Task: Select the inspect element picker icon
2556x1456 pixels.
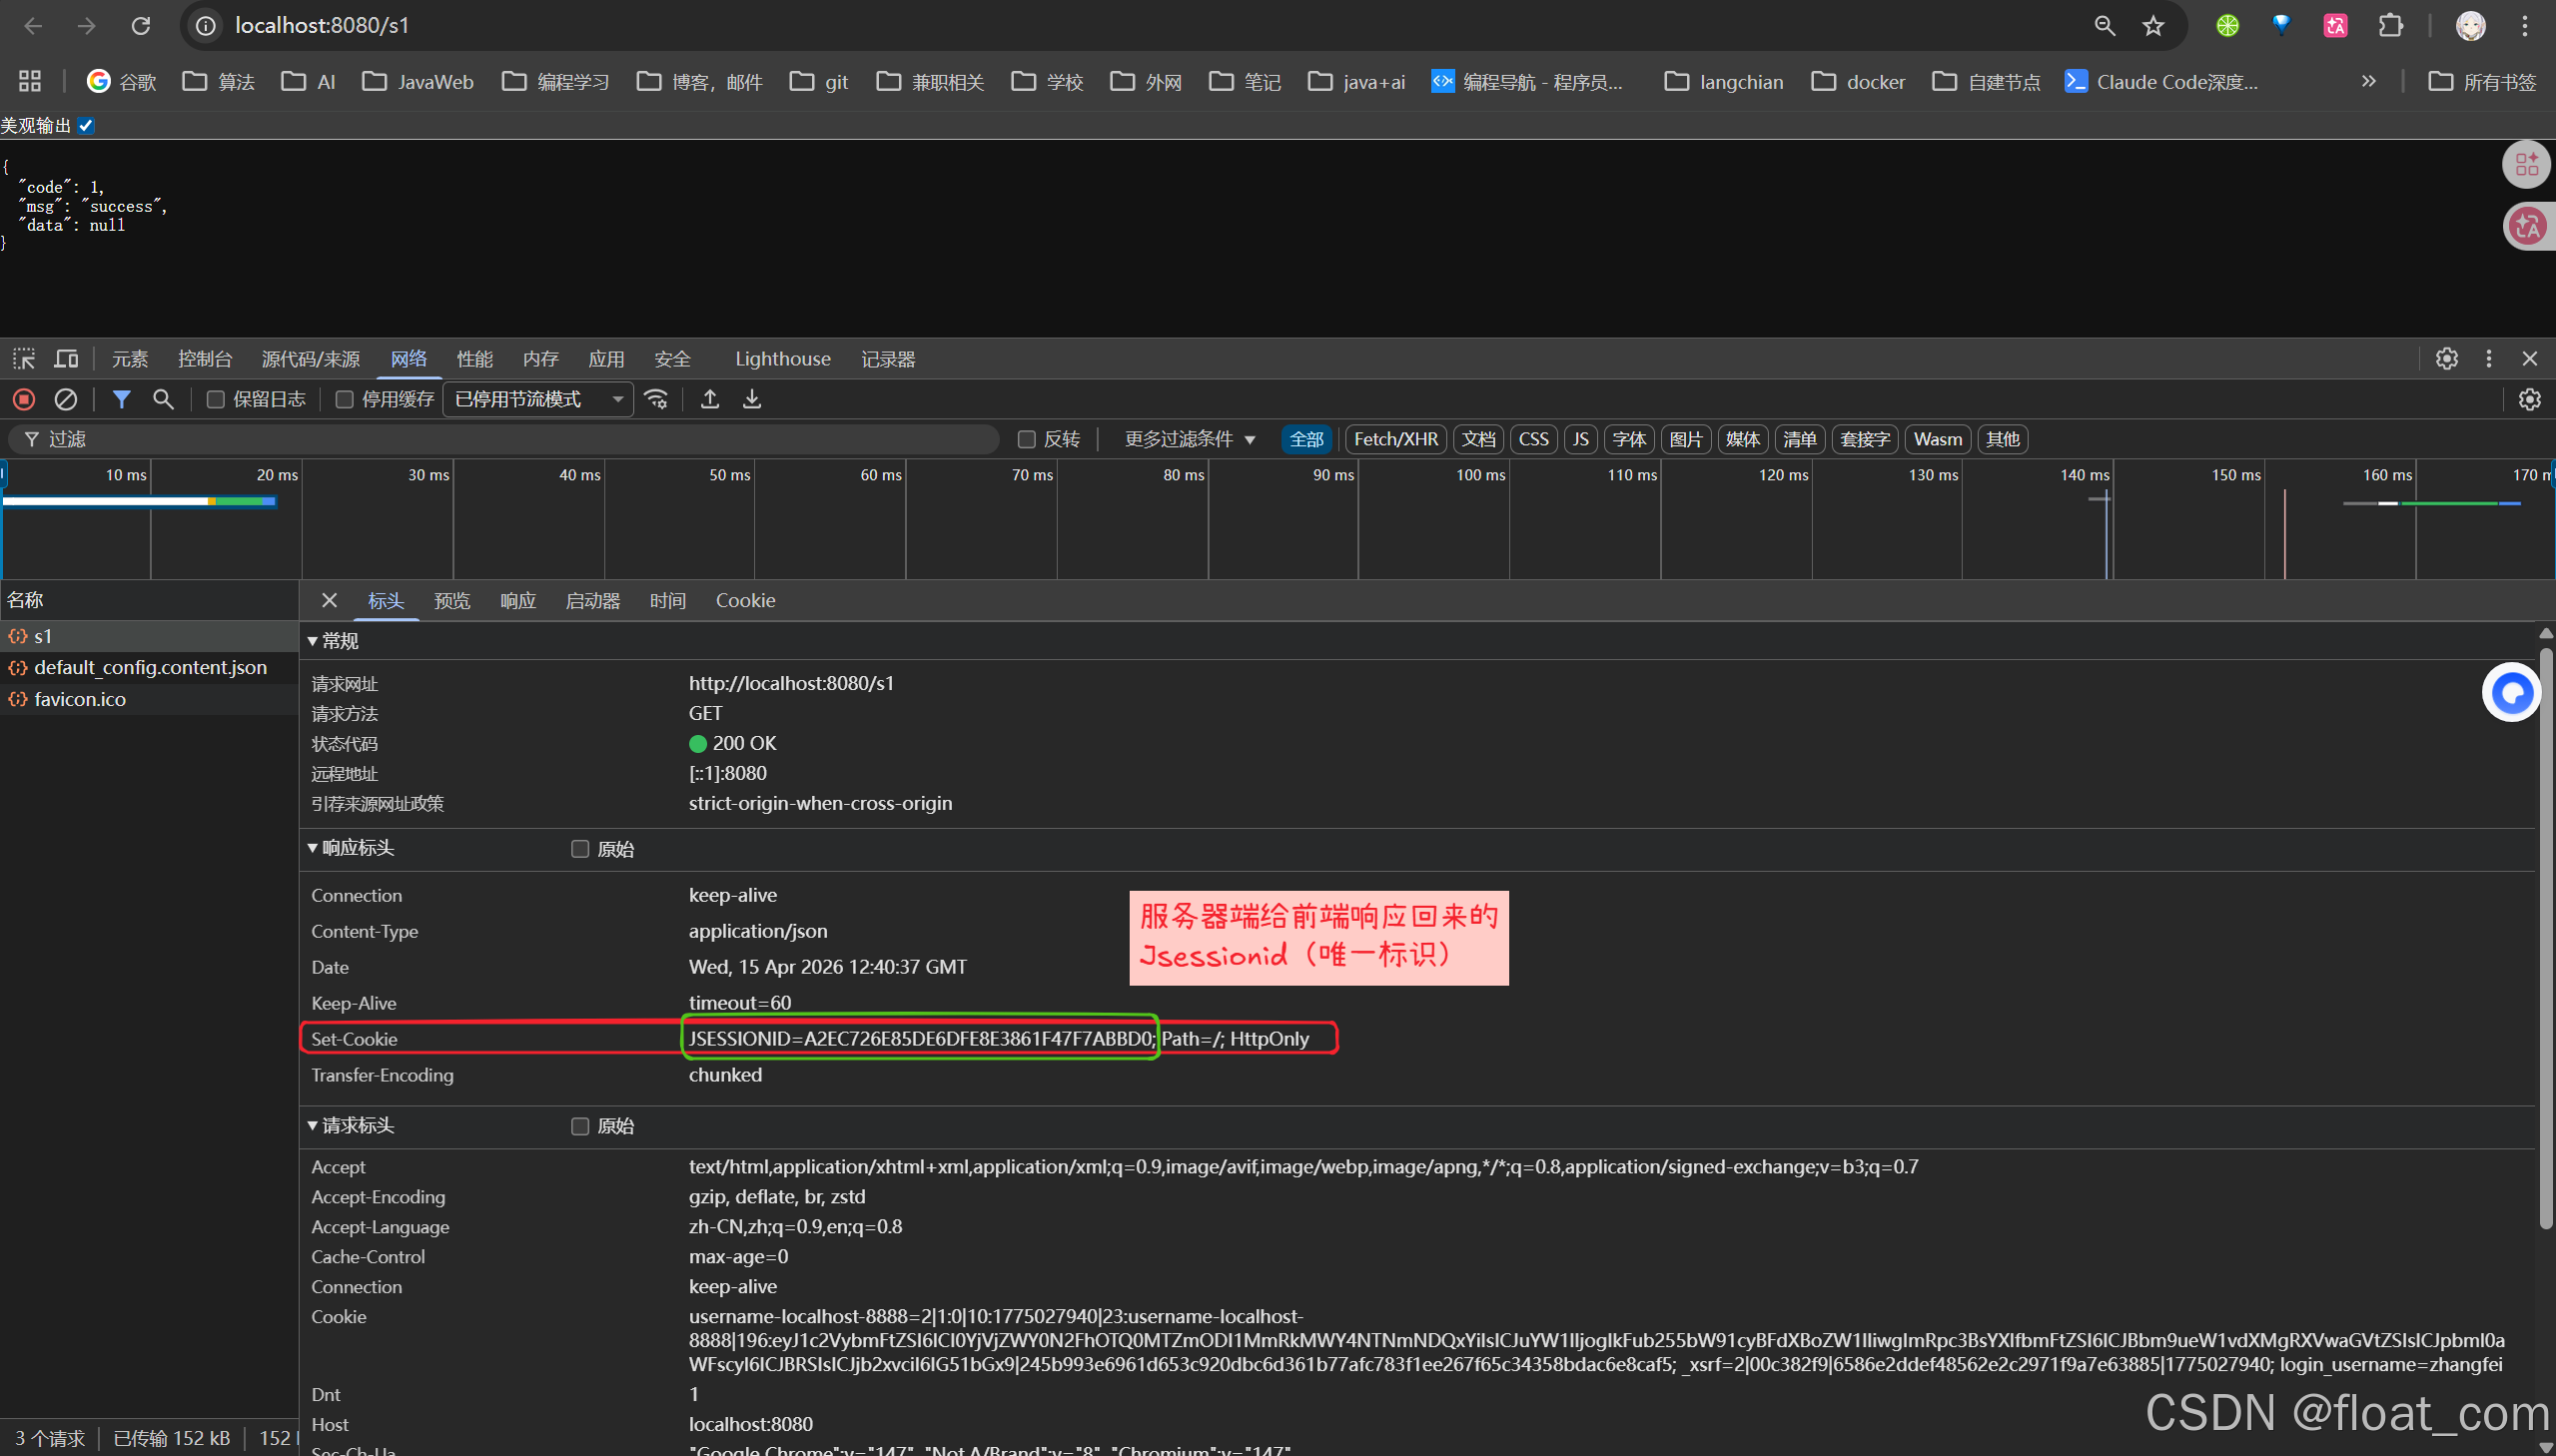Action: tap(24, 359)
